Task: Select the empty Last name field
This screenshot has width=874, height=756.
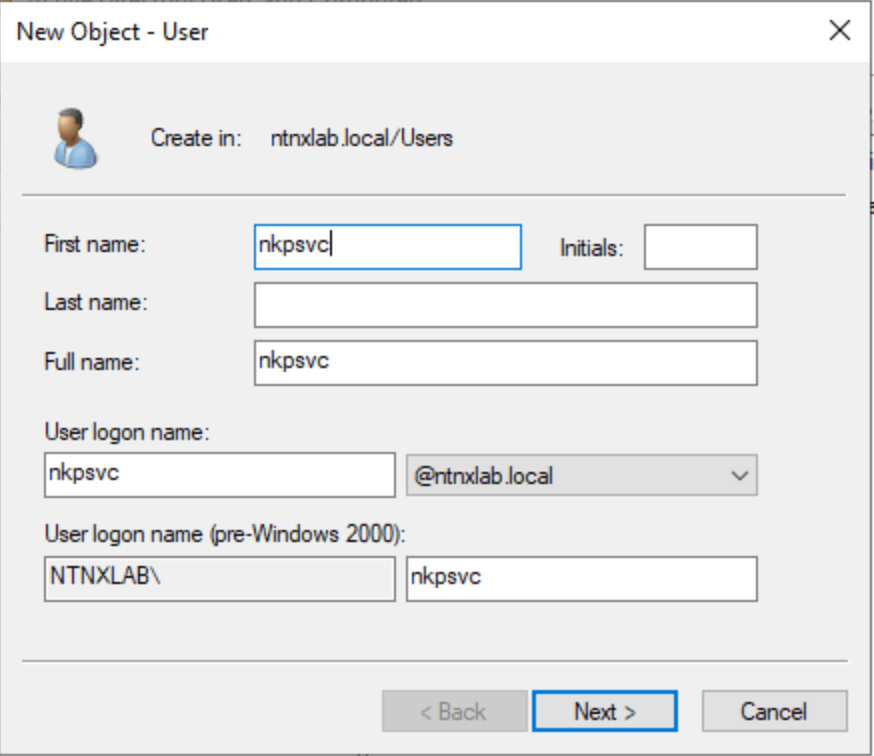Action: pyautogui.click(x=505, y=305)
